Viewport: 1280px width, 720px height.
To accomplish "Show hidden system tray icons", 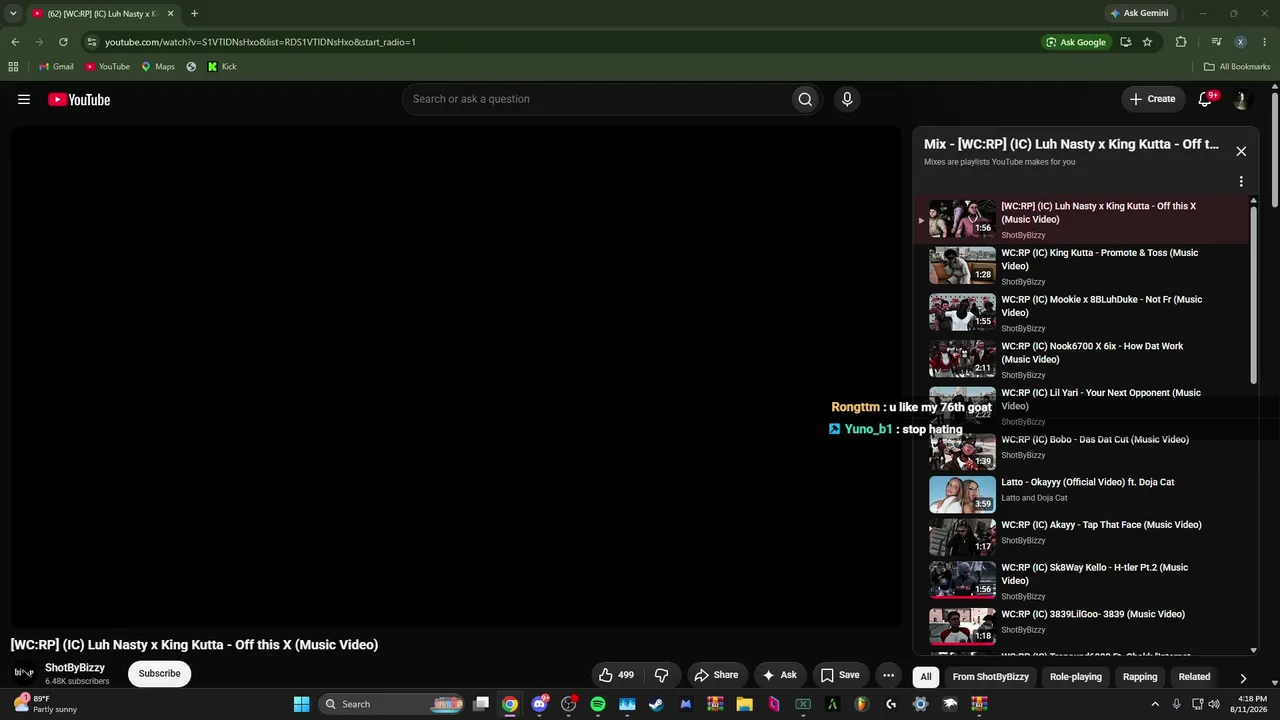I will point(1155,704).
